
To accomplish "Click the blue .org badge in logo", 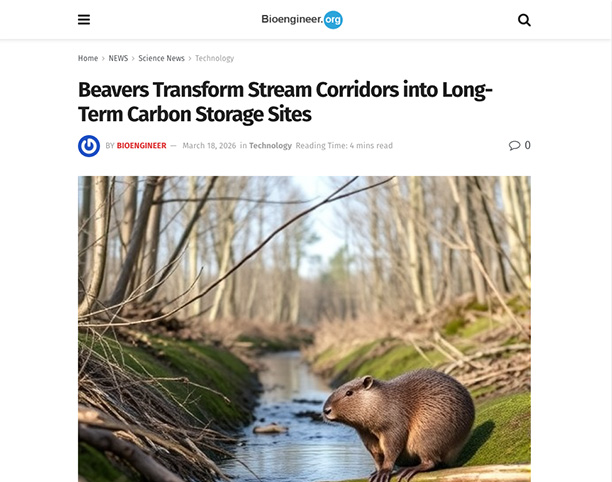I will pos(333,20).
